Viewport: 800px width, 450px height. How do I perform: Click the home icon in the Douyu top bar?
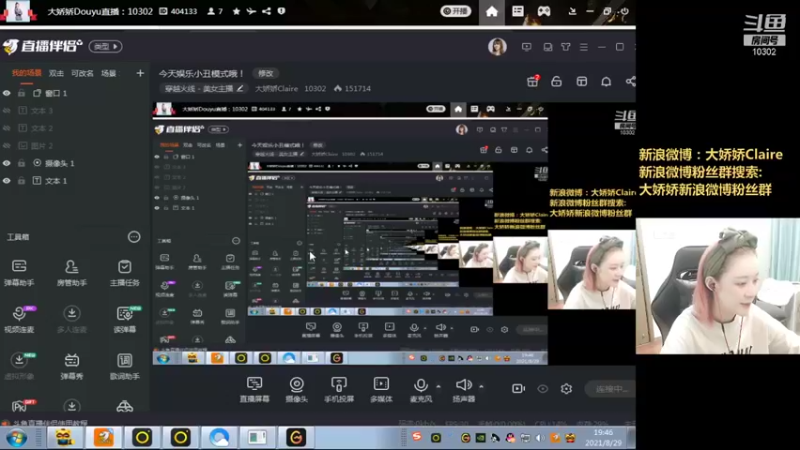coord(491,11)
